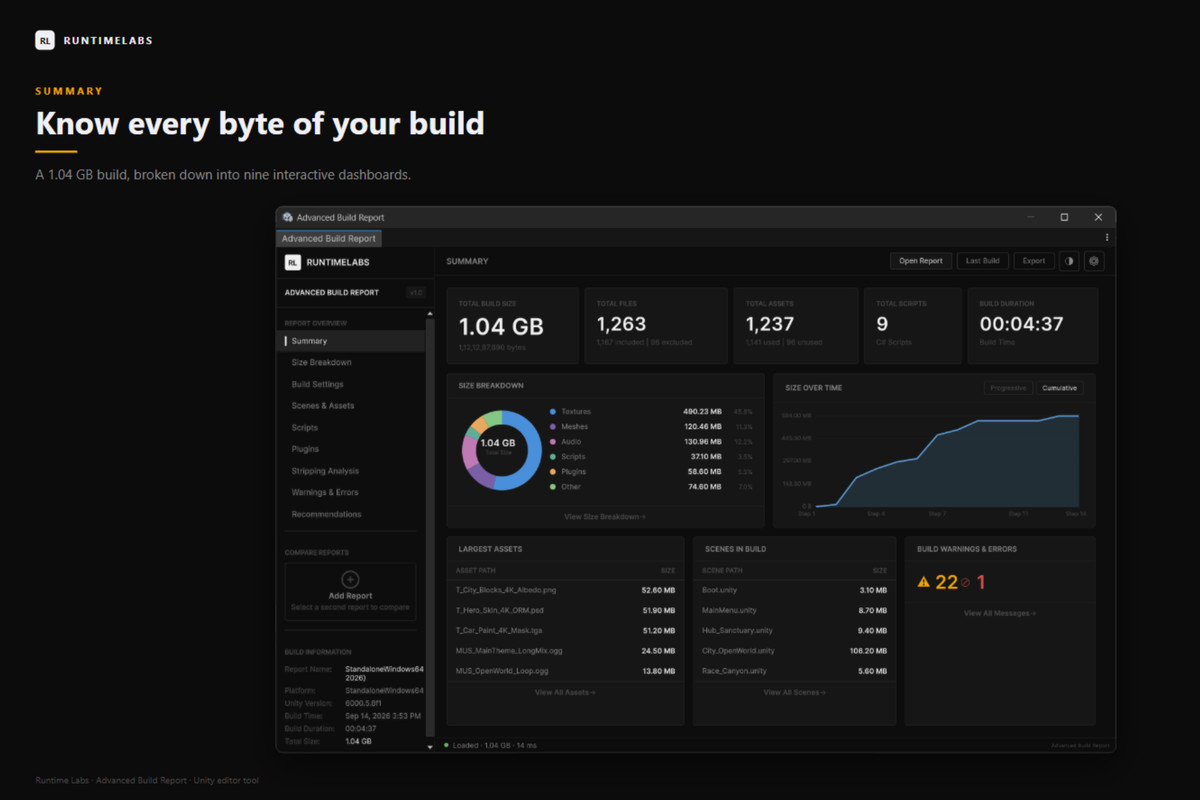Viewport: 1200px width, 800px height.
Task: Select the T_Hero_Skin_4K_ORM.psd asset row
Action: [x=565, y=610]
